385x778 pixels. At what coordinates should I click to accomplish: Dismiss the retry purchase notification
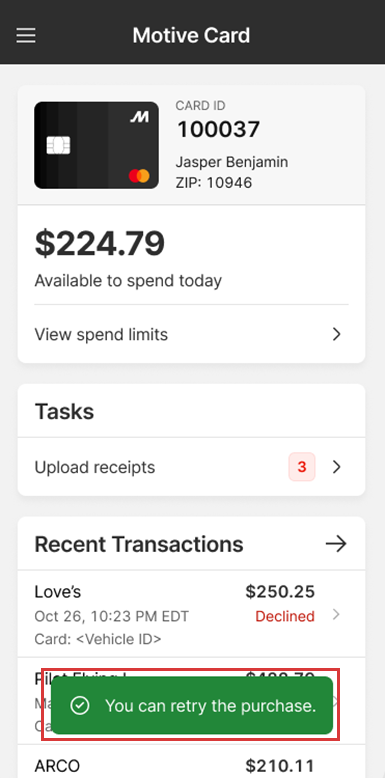click(192, 706)
